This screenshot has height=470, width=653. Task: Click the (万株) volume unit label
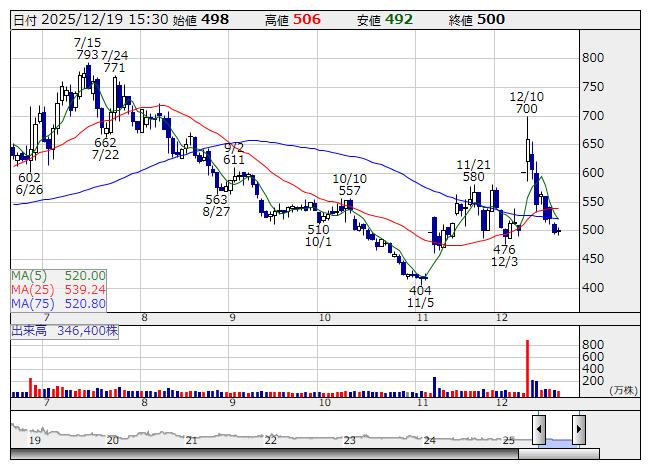[623, 390]
